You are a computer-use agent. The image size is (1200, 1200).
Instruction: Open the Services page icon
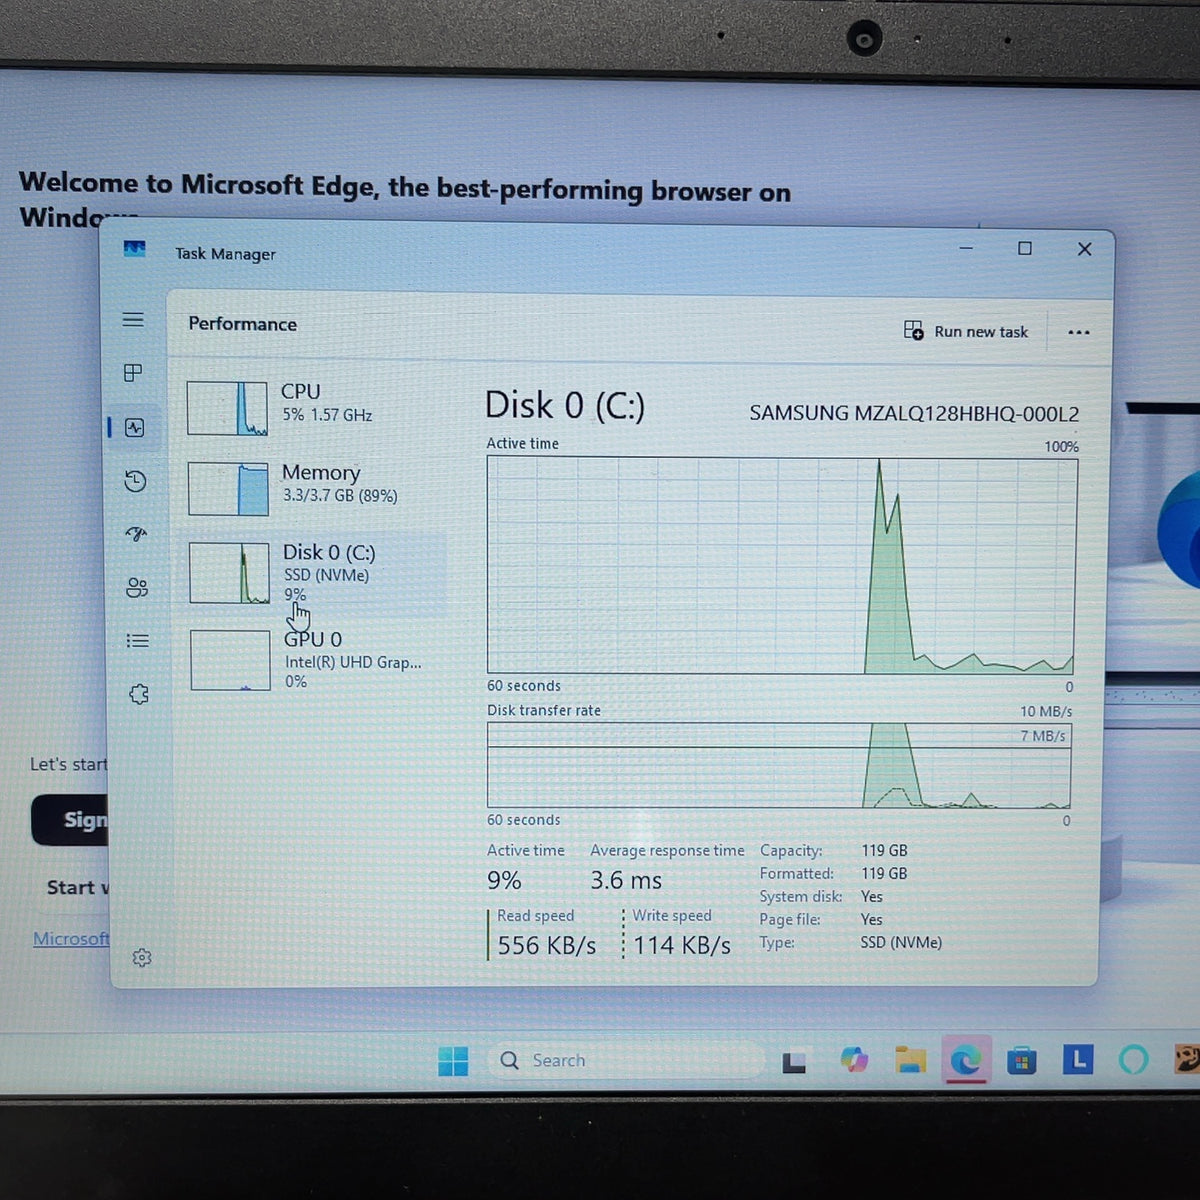(x=139, y=694)
